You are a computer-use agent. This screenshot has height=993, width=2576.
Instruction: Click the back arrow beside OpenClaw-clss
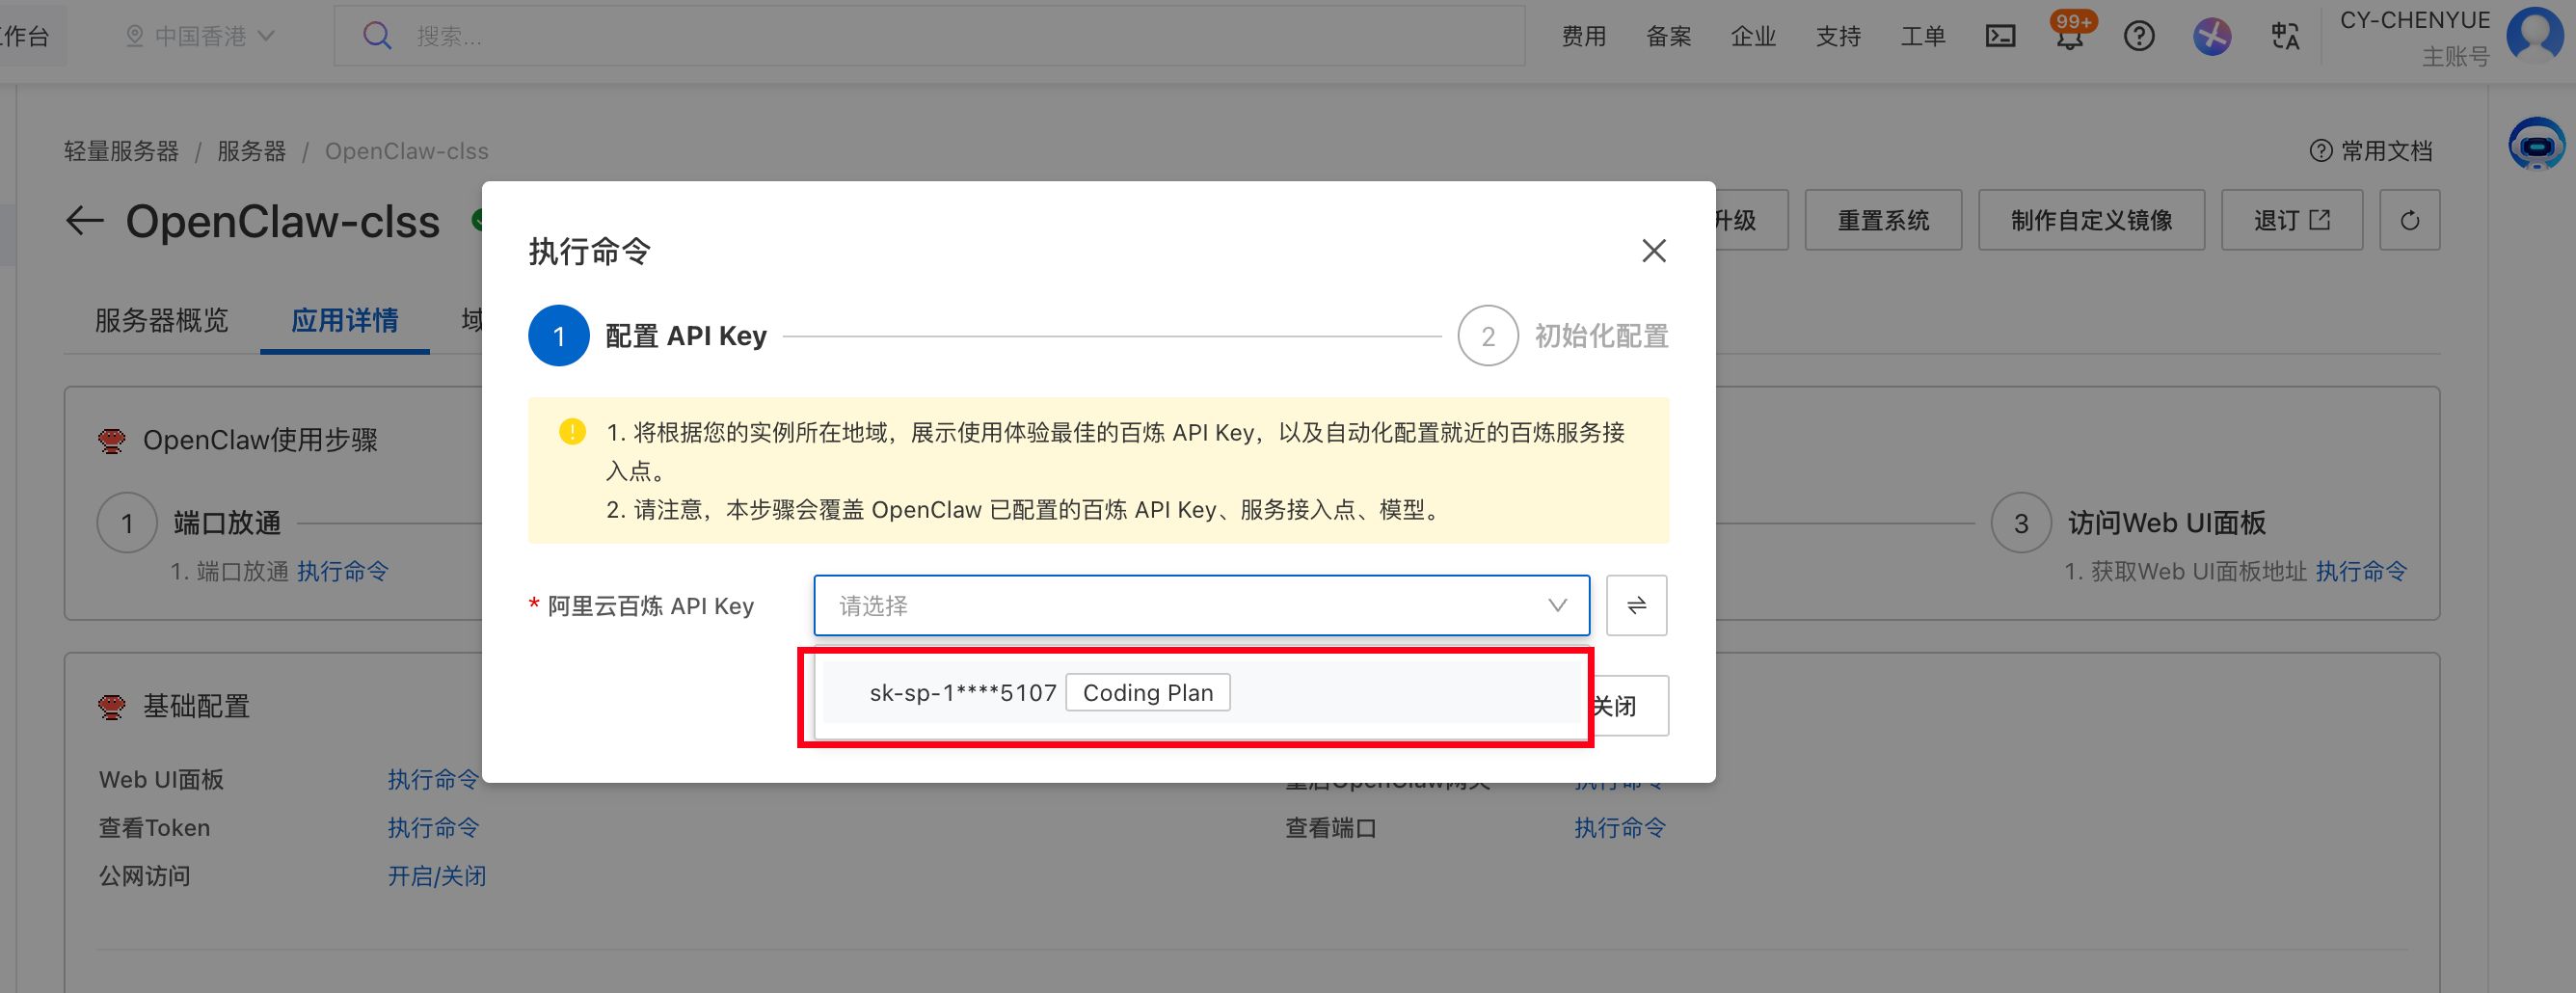85,220
